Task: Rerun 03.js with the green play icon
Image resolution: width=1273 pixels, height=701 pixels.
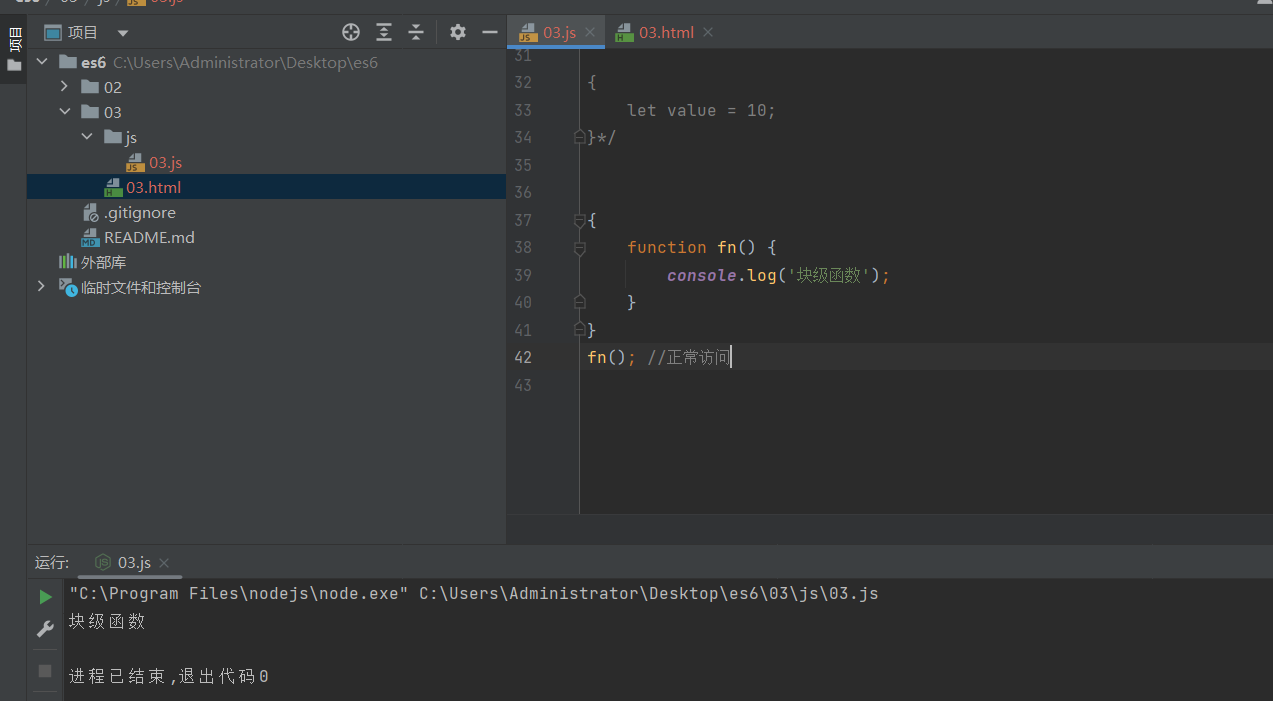Action: 45,597
